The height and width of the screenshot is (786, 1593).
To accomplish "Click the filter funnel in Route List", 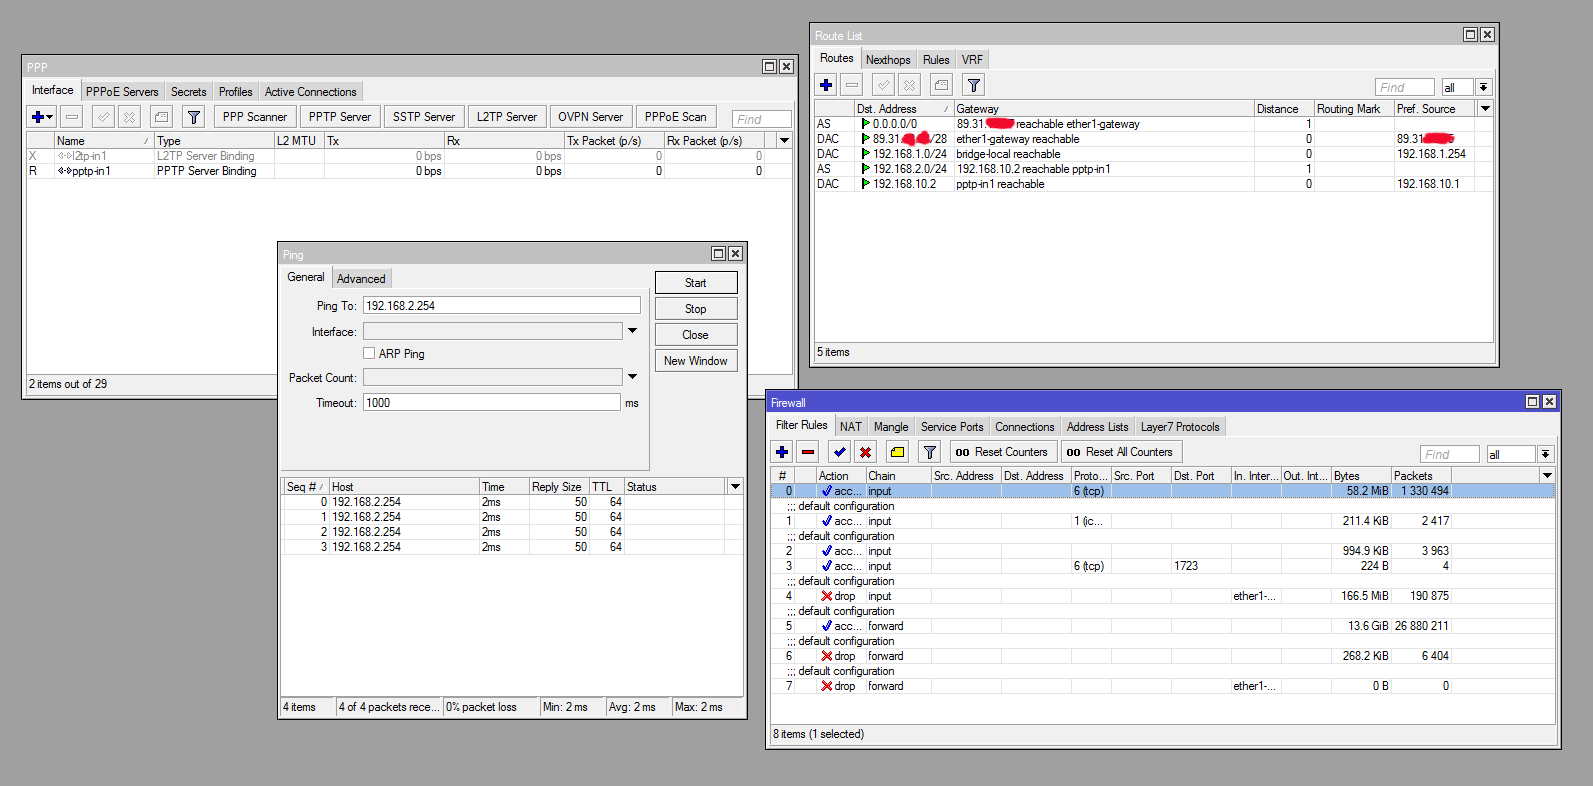I will (974, 85).
